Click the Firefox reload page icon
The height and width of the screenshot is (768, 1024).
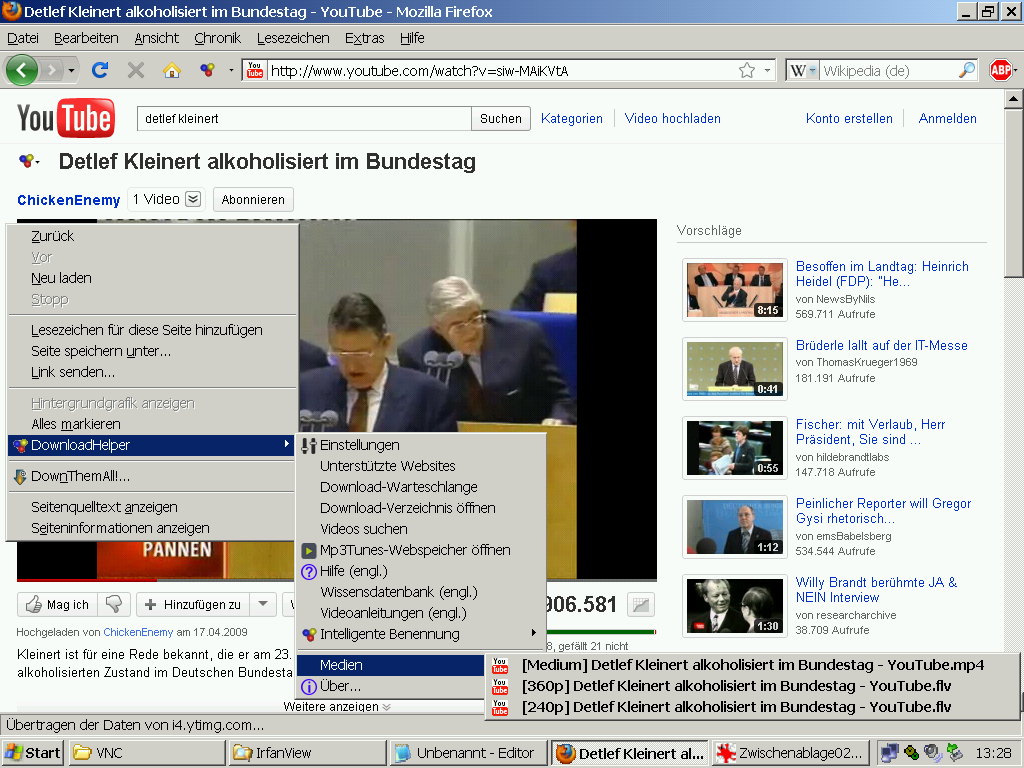[x=99, y=70]
